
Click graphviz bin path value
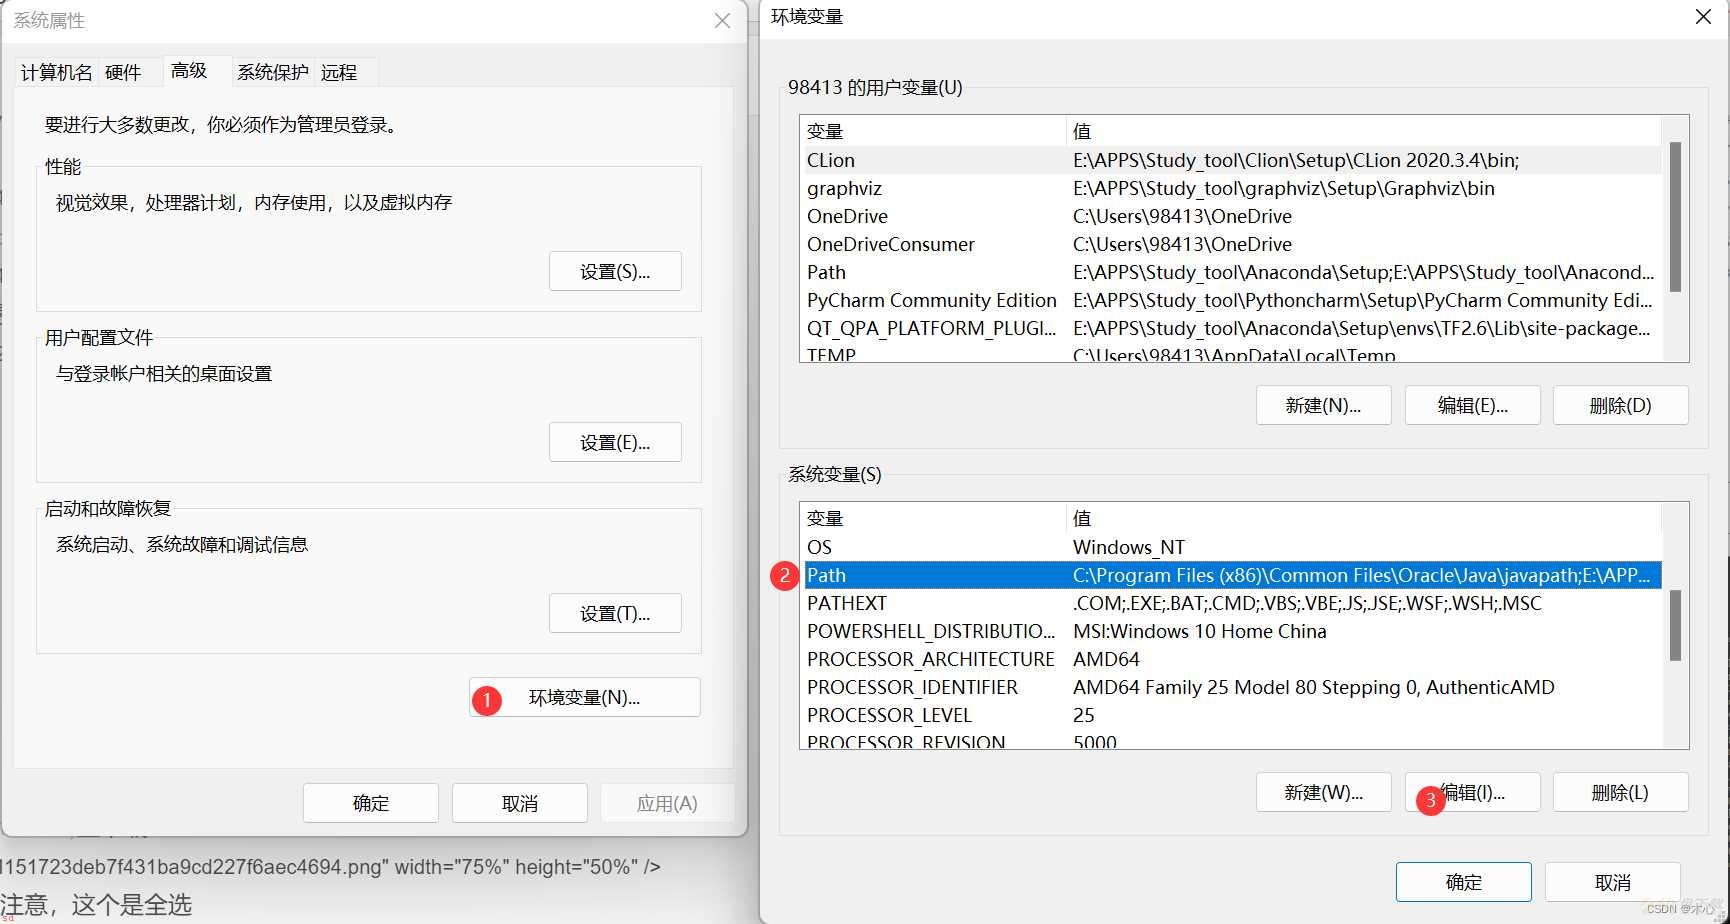coord(1284,188)
